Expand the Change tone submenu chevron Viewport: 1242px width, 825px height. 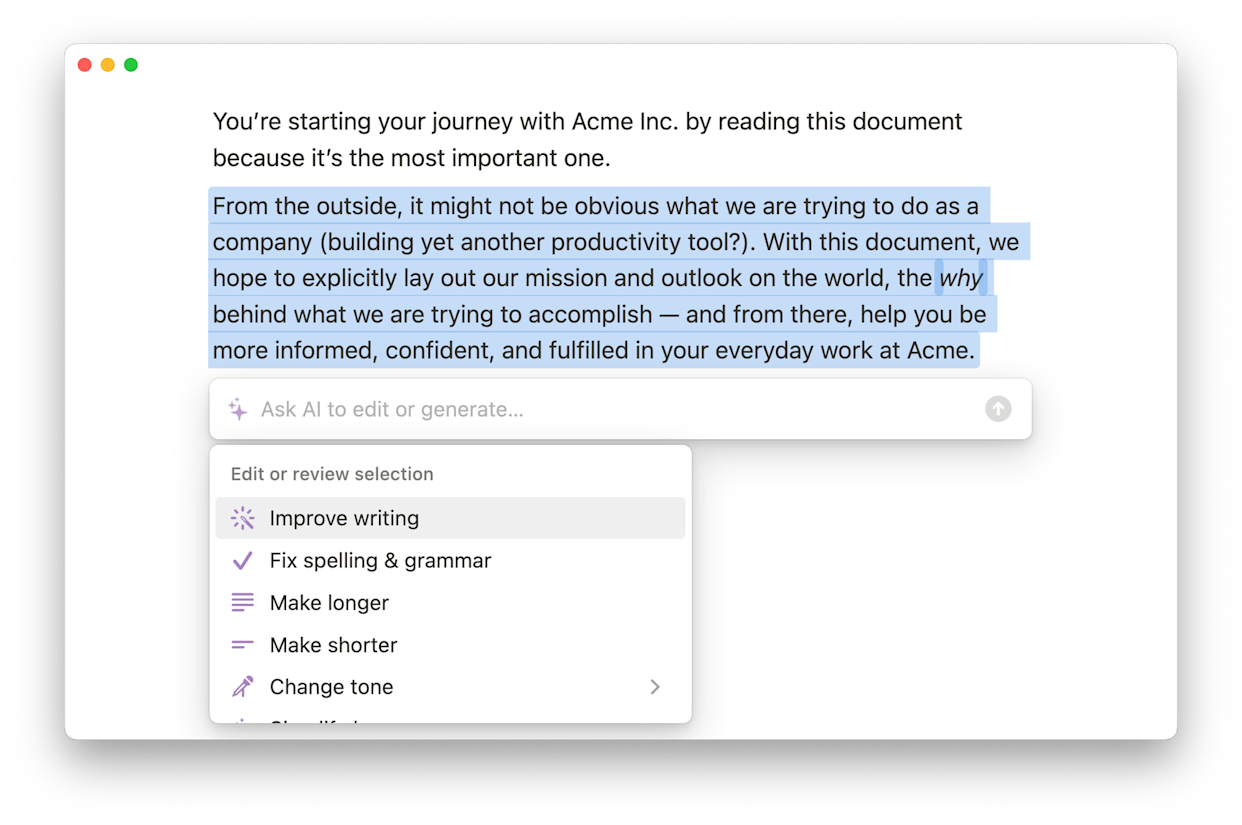coord(655,687)
